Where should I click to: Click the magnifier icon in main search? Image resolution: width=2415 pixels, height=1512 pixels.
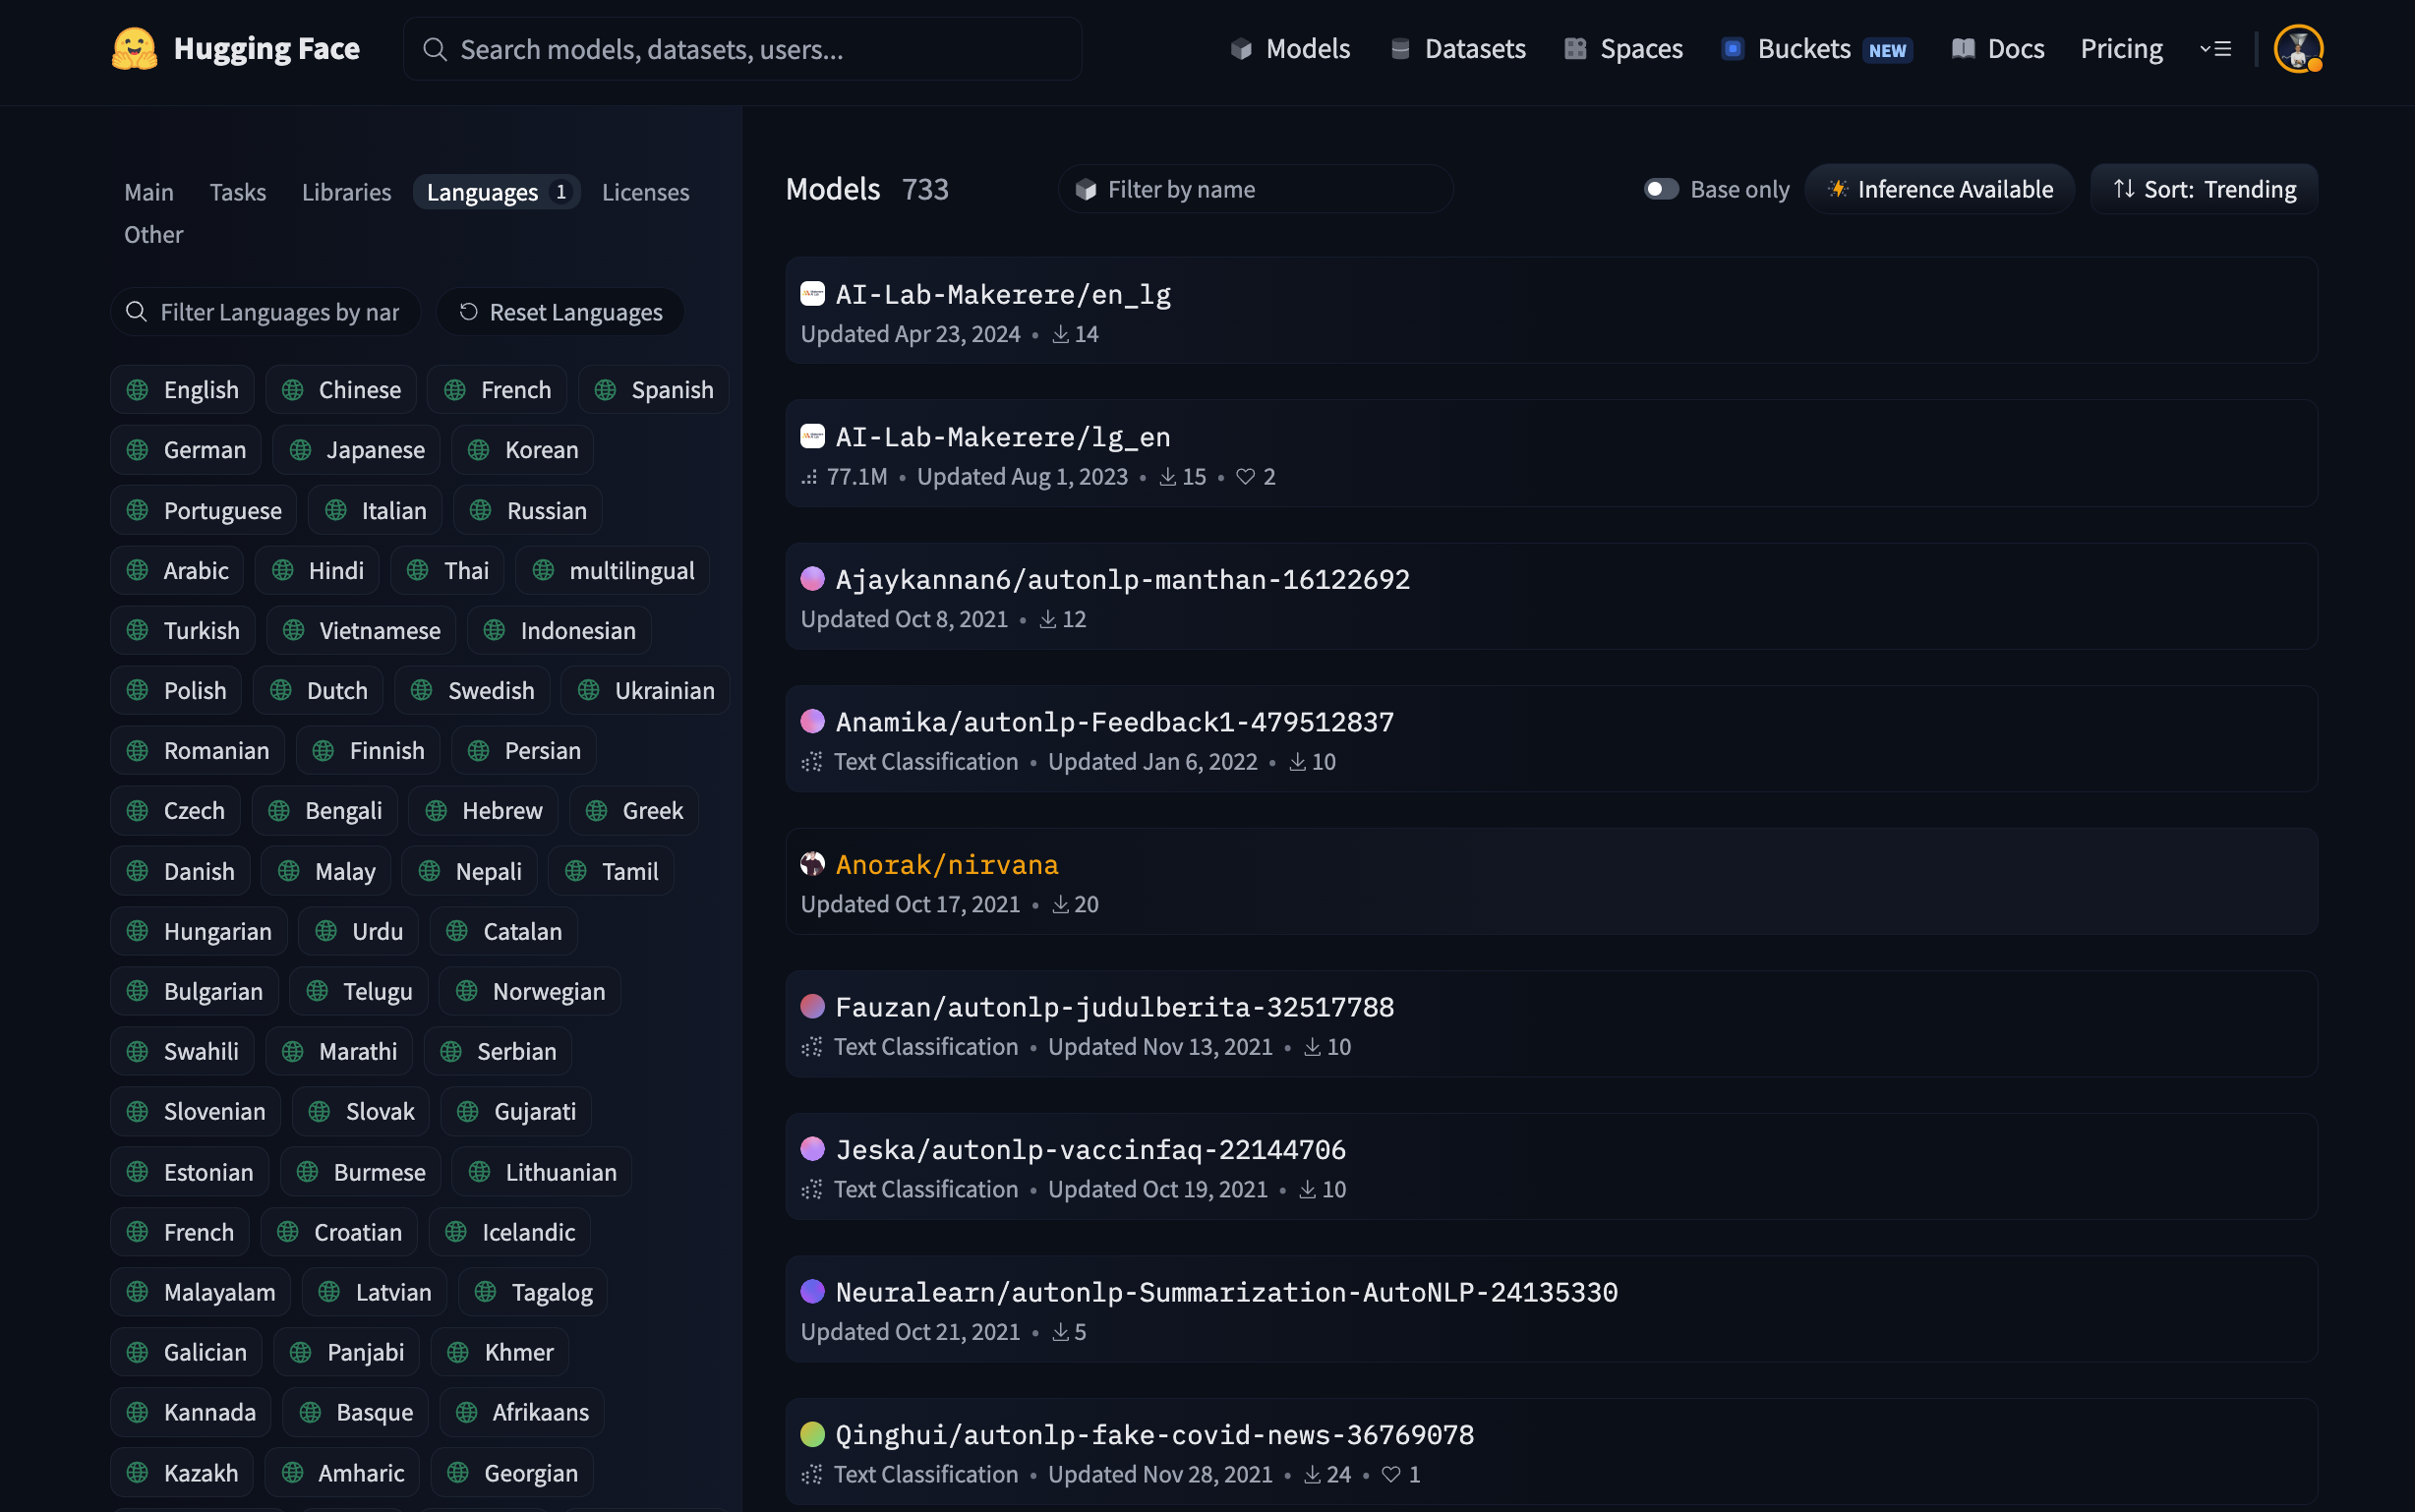[434, 49]
